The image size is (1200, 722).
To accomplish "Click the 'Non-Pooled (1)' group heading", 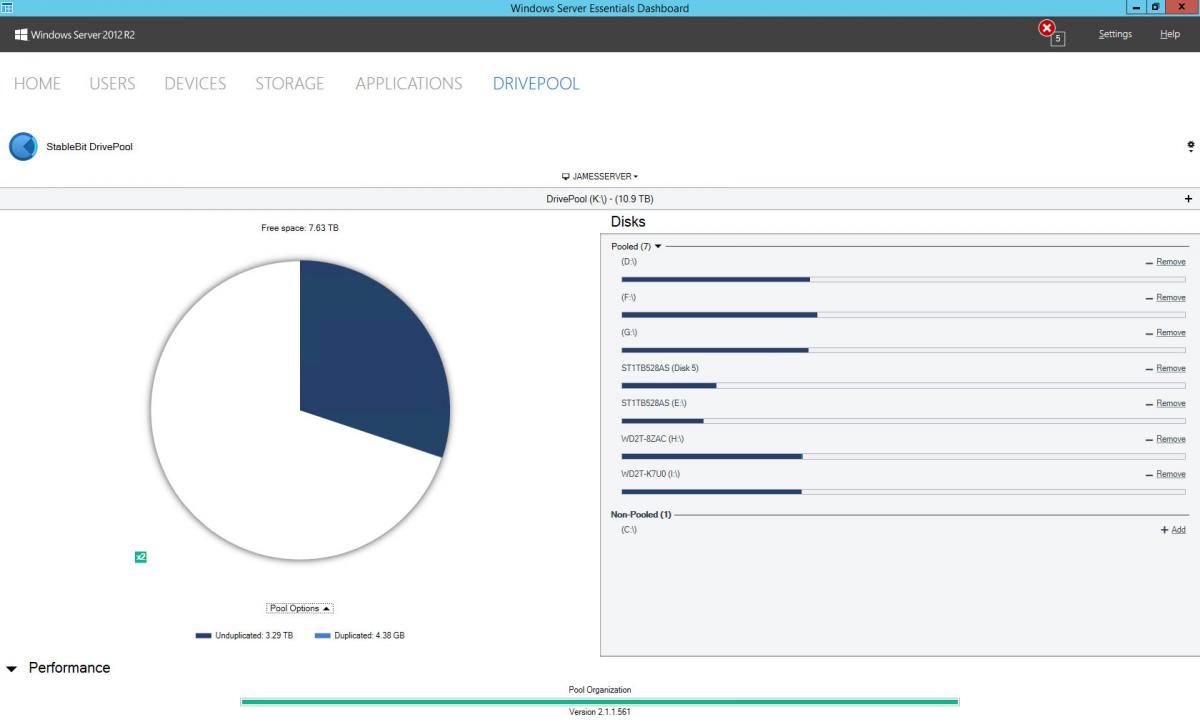I will (641, 515).
